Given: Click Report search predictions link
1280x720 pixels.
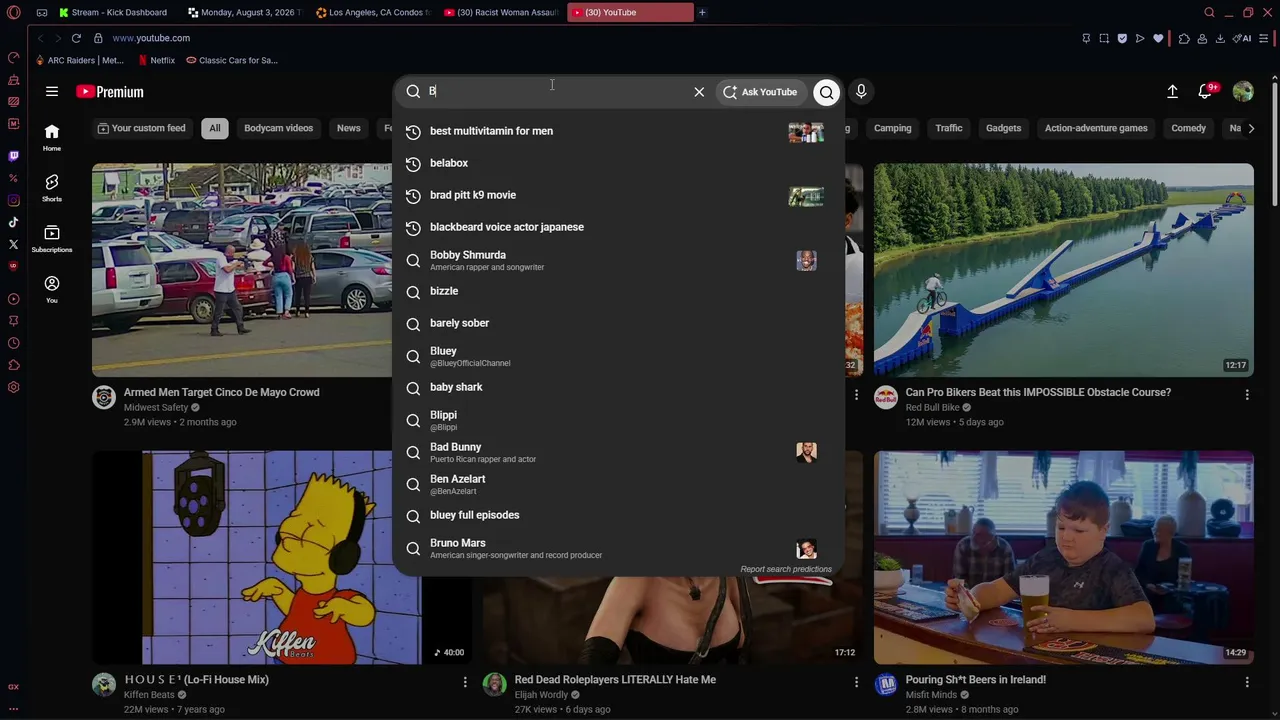Looking at the screenshot, I should click(x=786, y=569).
